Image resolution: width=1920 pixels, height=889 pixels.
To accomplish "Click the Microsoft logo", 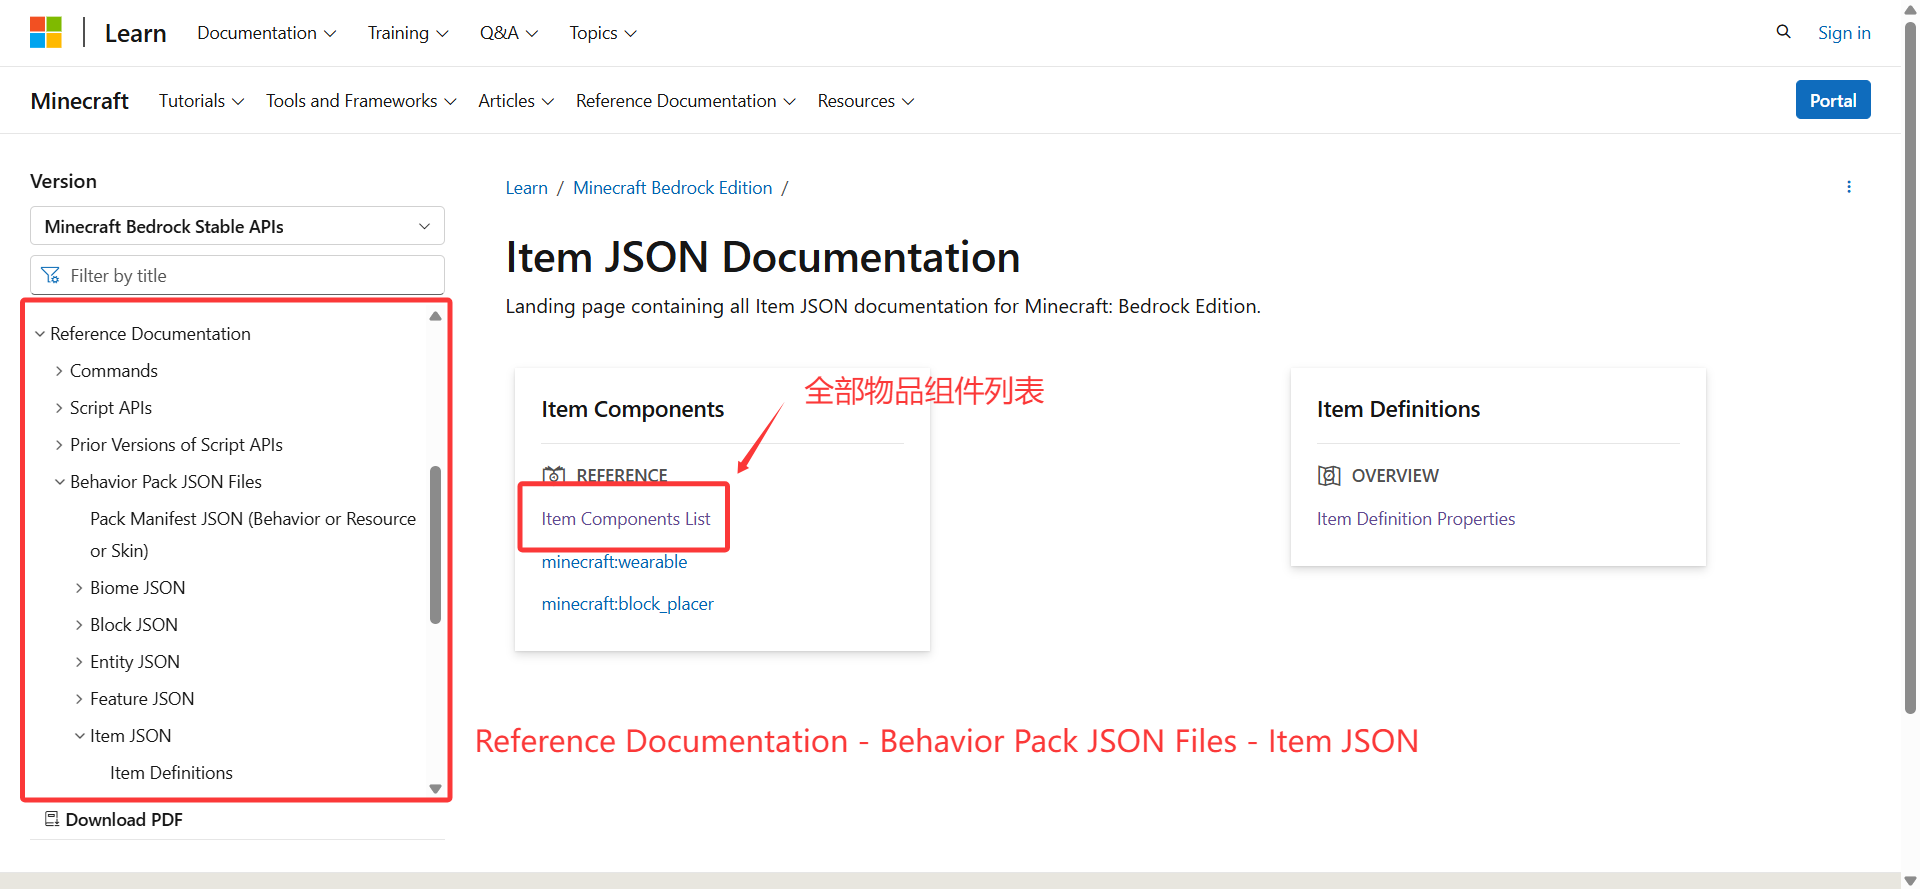I will click(46, 32).
